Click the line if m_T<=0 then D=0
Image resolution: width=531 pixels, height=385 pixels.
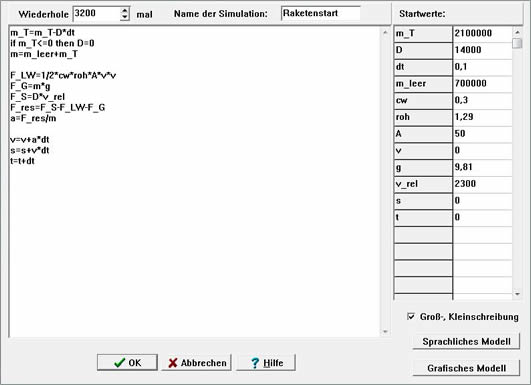[x=52, y=43]
